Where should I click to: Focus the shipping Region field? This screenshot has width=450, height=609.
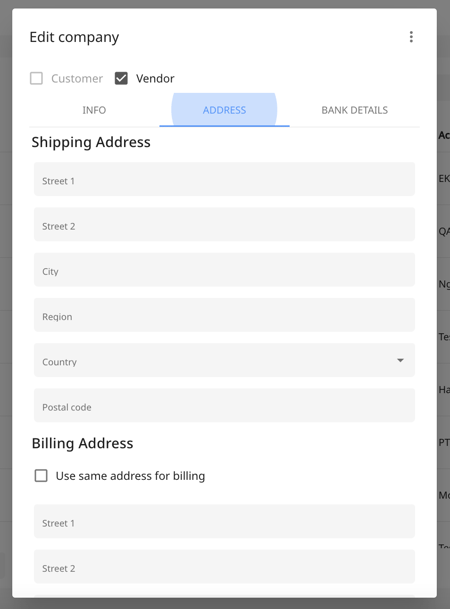pos(224,315)
